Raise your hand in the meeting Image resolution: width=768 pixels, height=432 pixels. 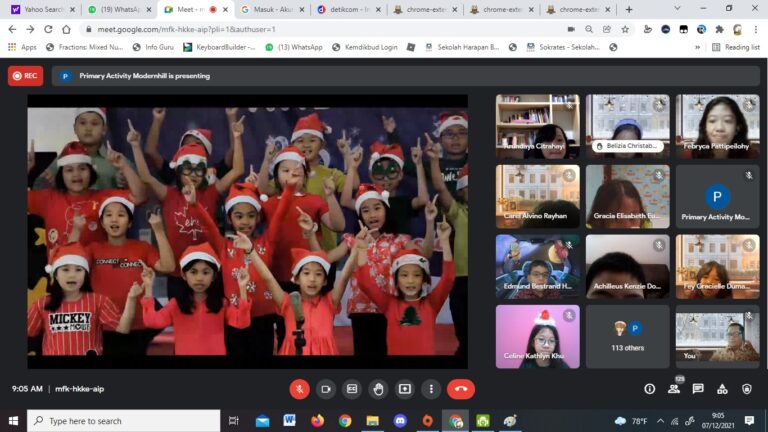(378, 389)
